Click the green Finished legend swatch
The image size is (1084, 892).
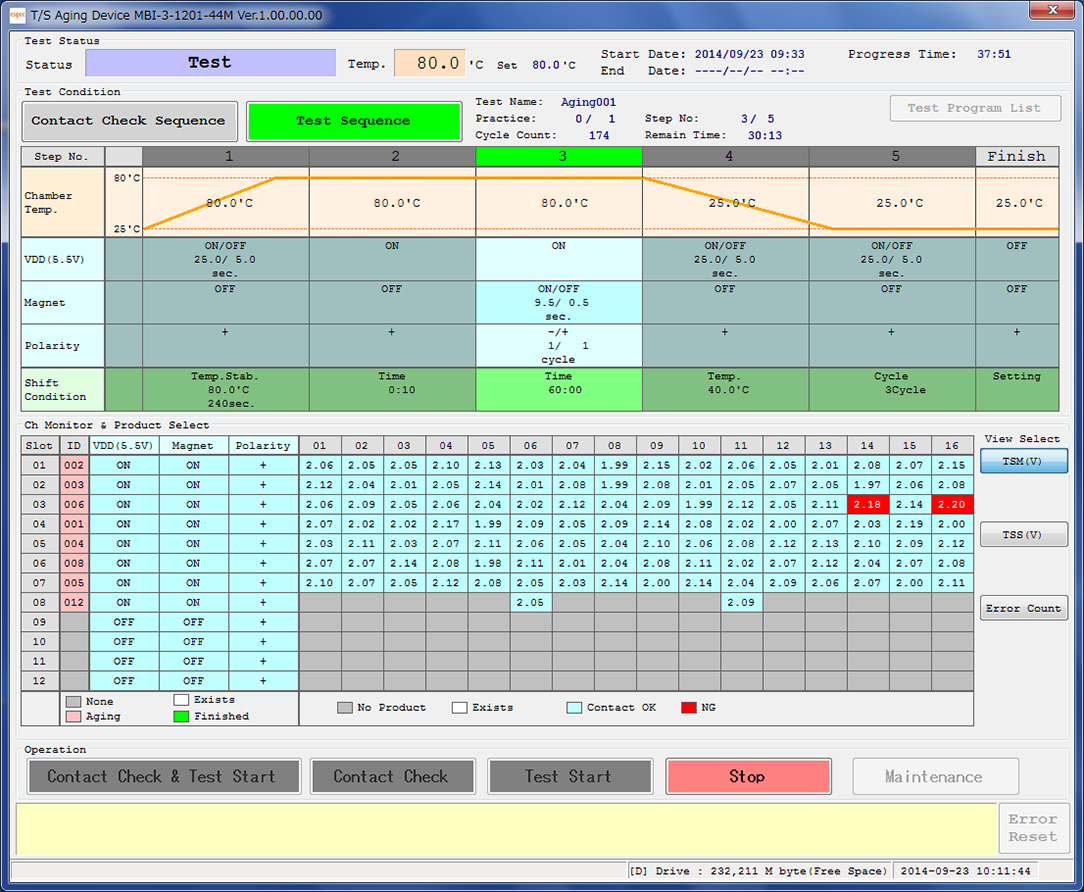pos(181,716)
